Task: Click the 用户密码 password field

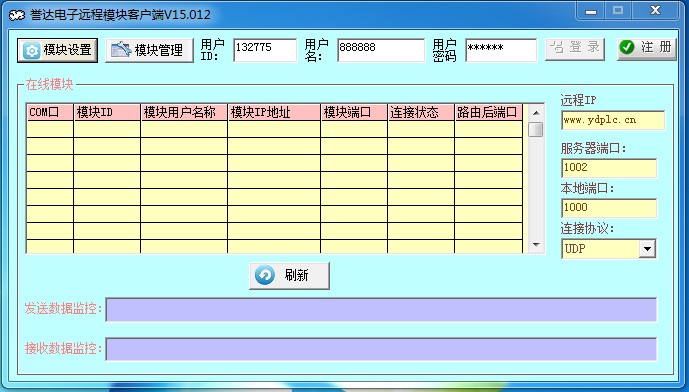Action: click(x=501, y=50)
